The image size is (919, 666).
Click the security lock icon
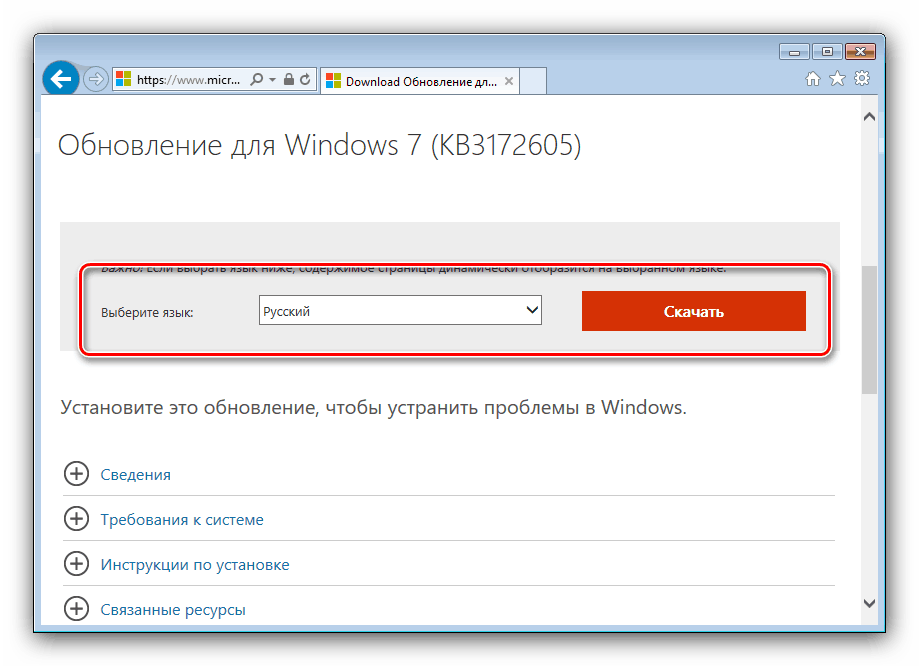289,79
